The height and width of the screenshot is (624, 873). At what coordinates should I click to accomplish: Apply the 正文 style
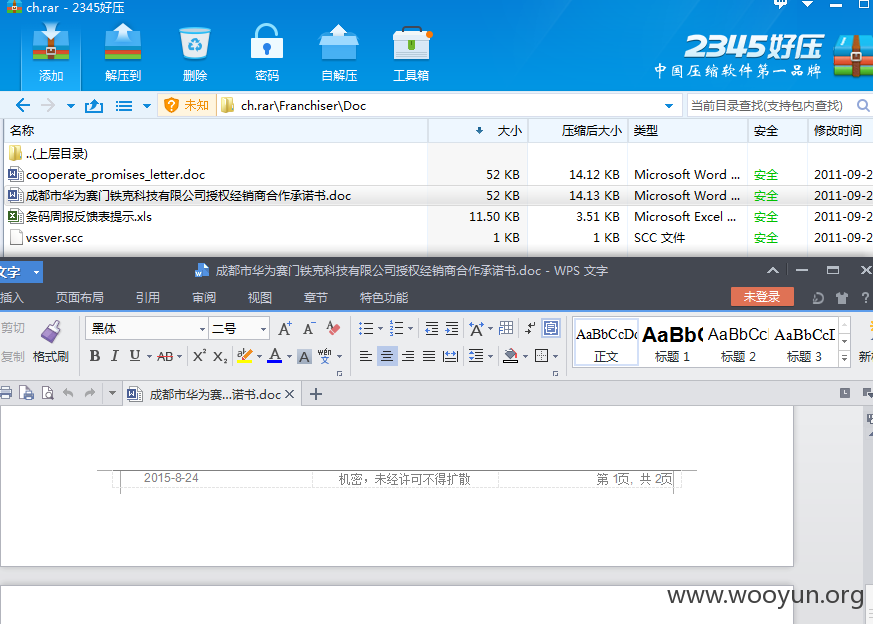[x=606, y=342]
